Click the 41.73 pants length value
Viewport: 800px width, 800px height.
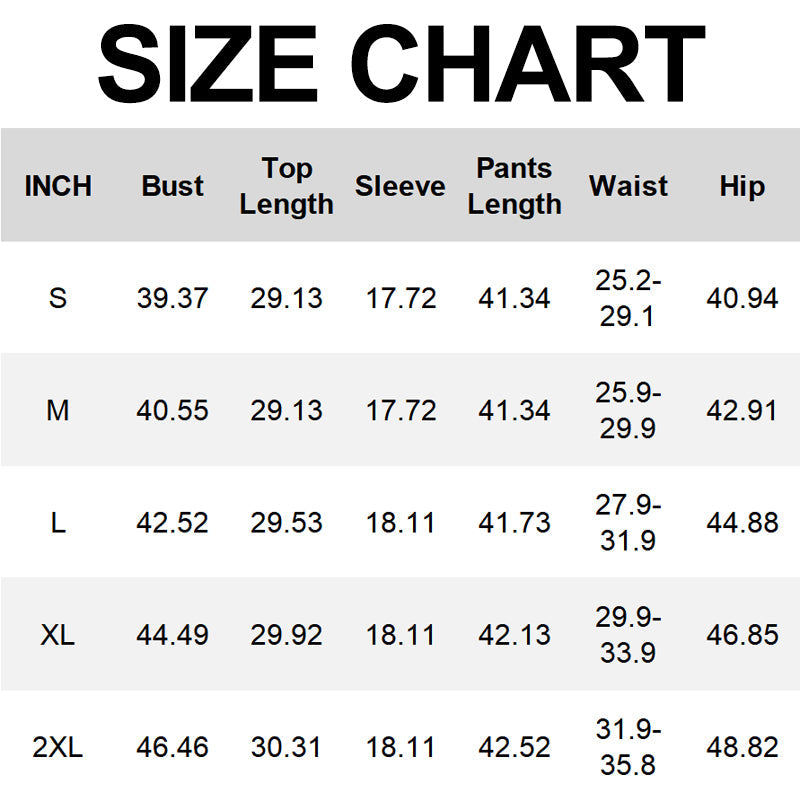coord(514,522)
